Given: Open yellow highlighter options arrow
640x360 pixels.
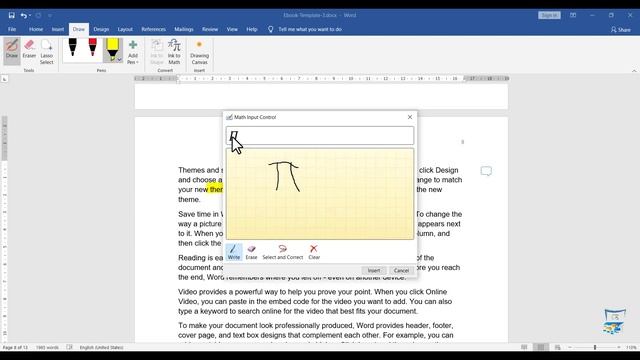Looking at the screenshot, I should (x=119, y=60).
